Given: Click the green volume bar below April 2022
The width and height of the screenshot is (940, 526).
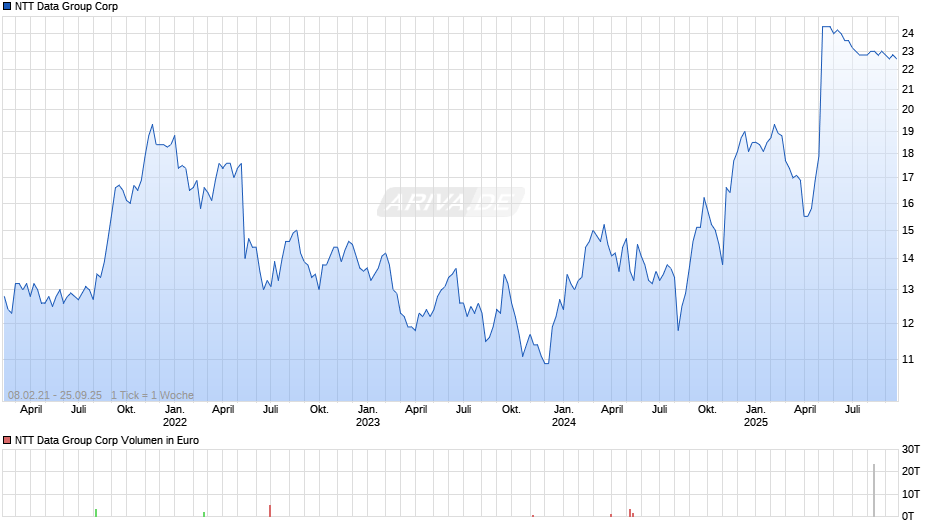Looking at the screenshot, I should pyautogui.click(x=204, y=514).
